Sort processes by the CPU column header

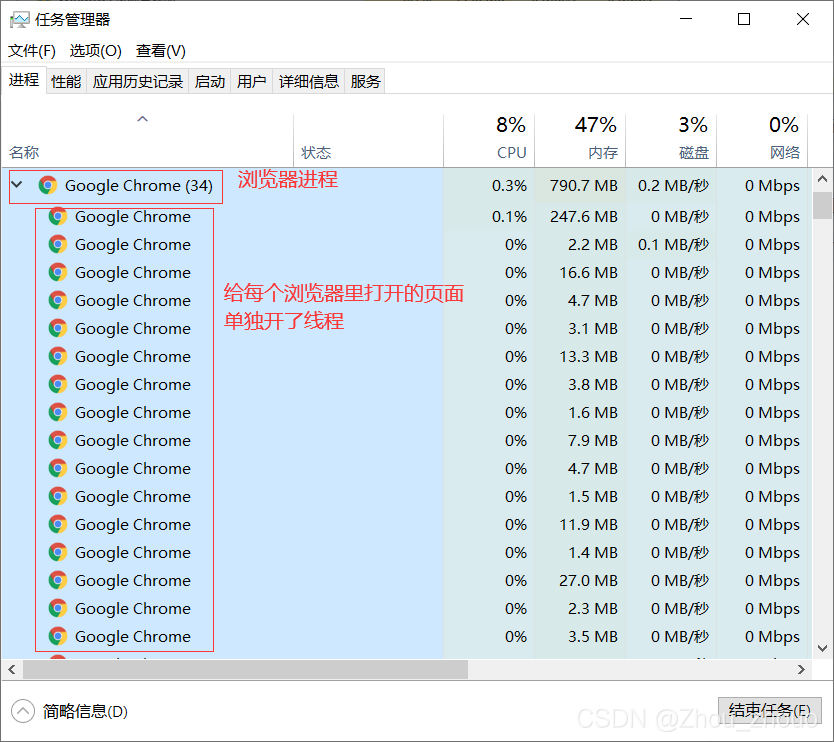point(489,140)
